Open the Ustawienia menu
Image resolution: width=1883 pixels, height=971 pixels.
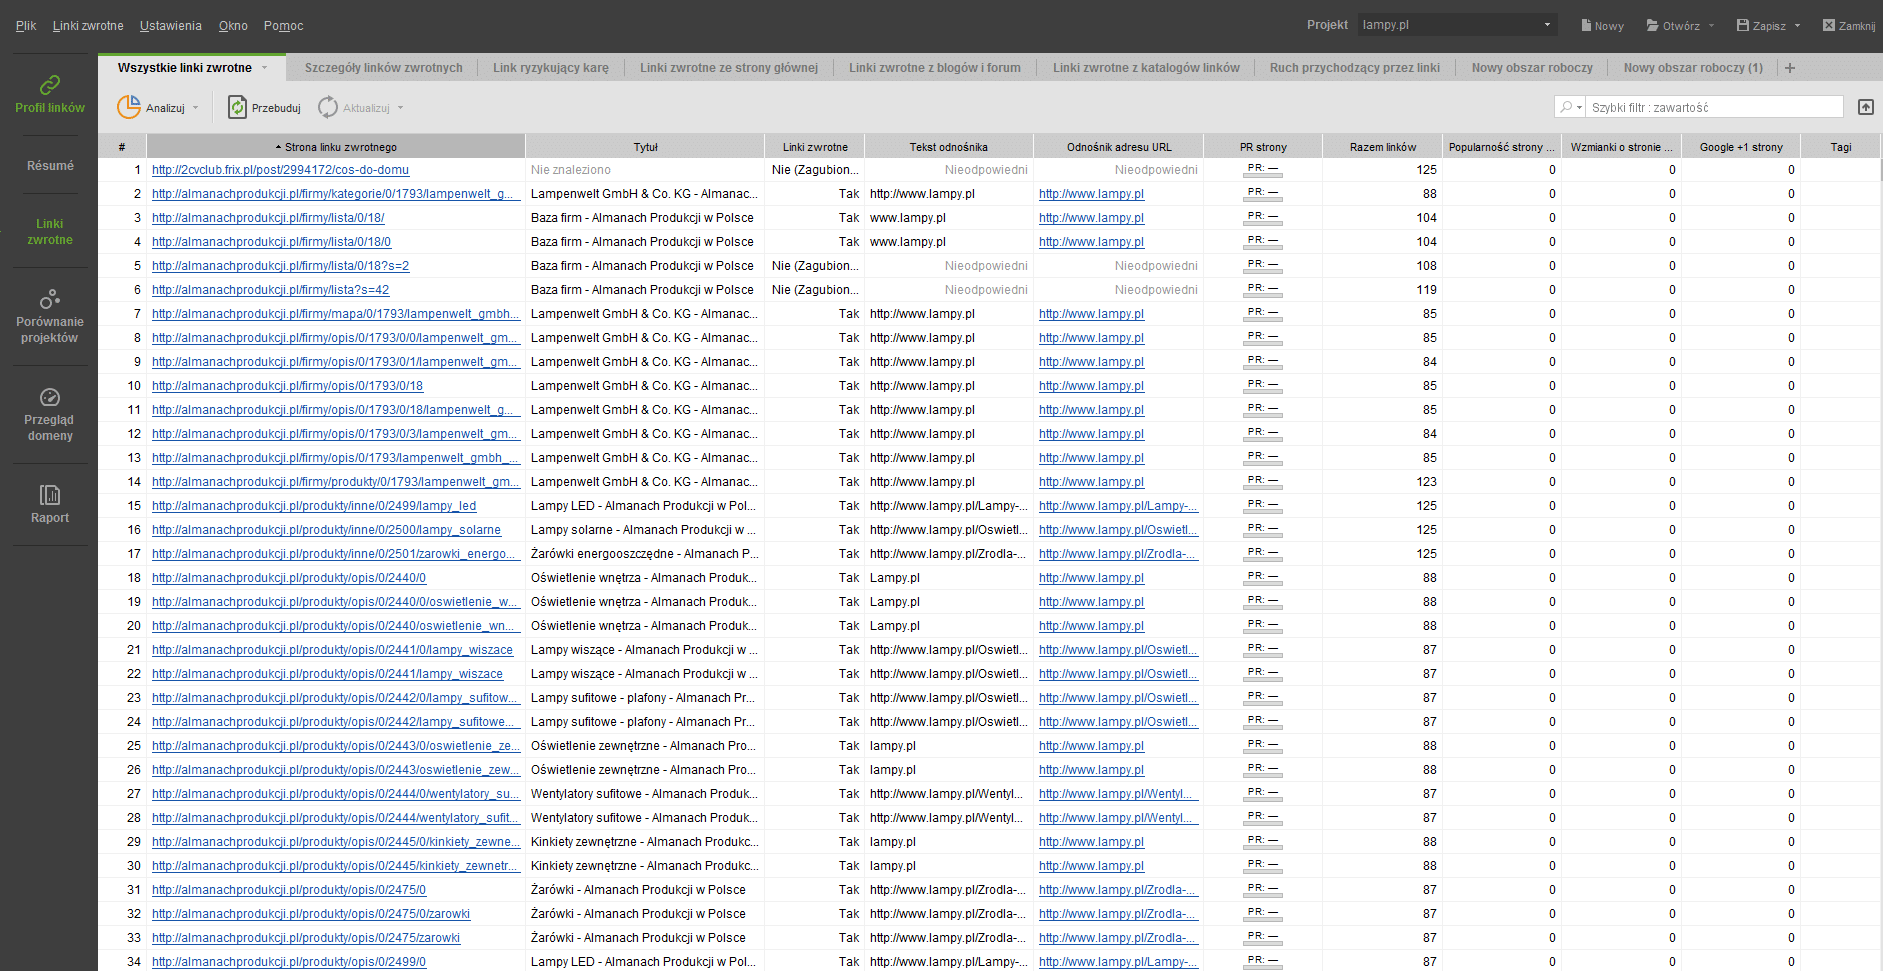pos(171,25)
